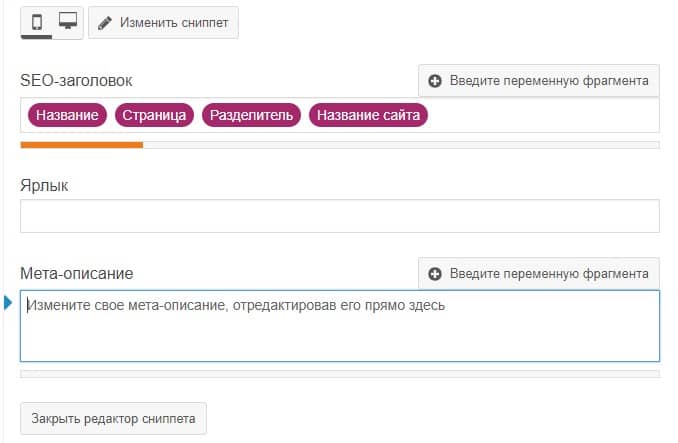Click the Мета-описание field label

click(x=77, y=272)
